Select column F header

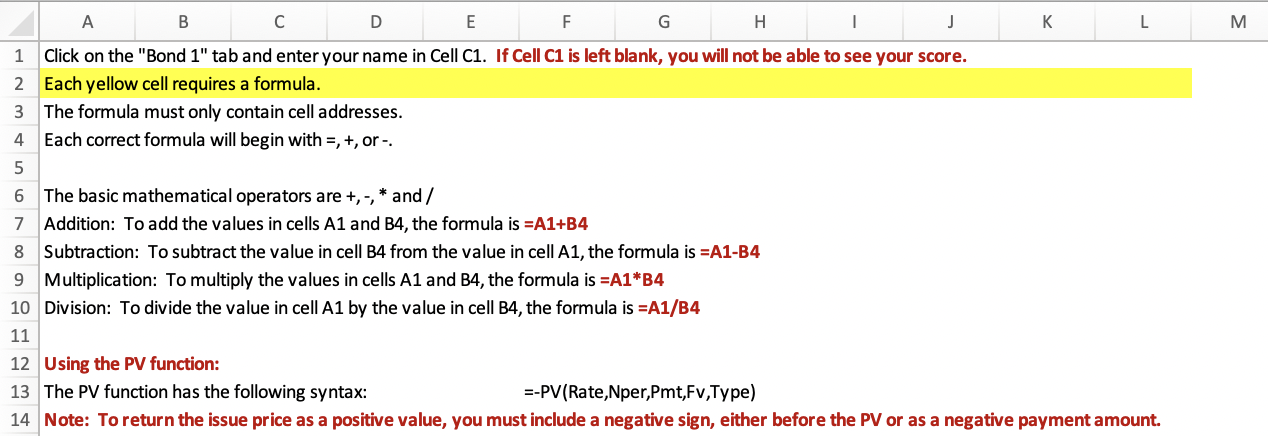pos(567,19)
